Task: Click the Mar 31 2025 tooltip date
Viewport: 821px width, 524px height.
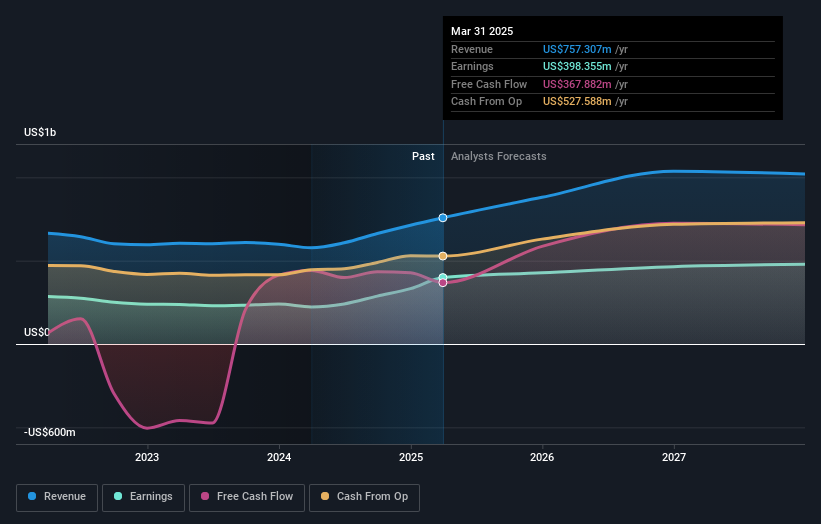Action: point(482,31)
